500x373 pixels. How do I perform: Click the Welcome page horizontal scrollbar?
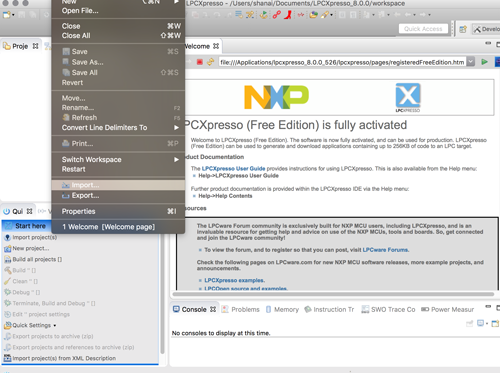click(x=333, y=294)
